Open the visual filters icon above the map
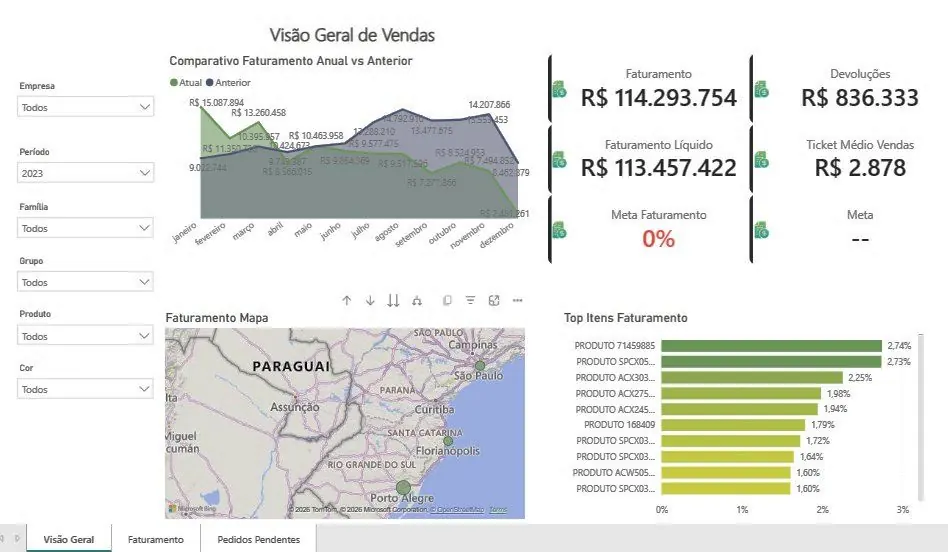The image size is (948, 552). point(470,300)
